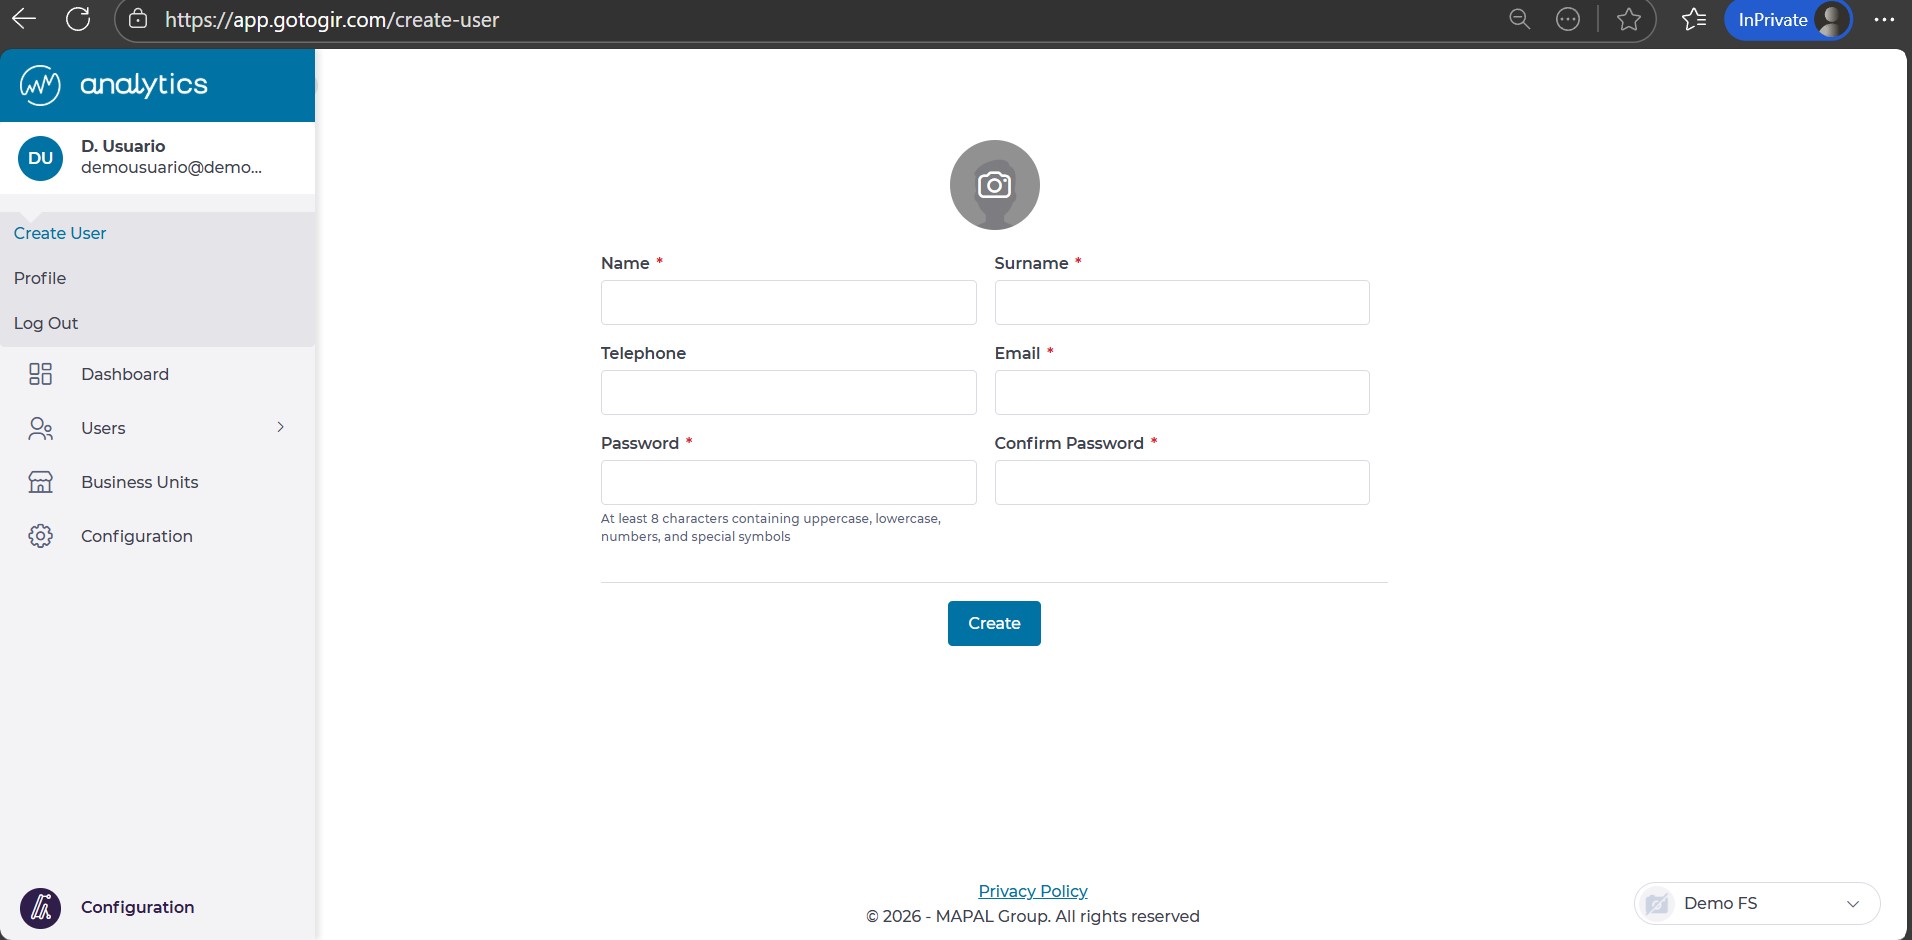The image size is (1912, 940).
Task: Open Dashboard via its grid icon
Action: (x=40, y=374)
